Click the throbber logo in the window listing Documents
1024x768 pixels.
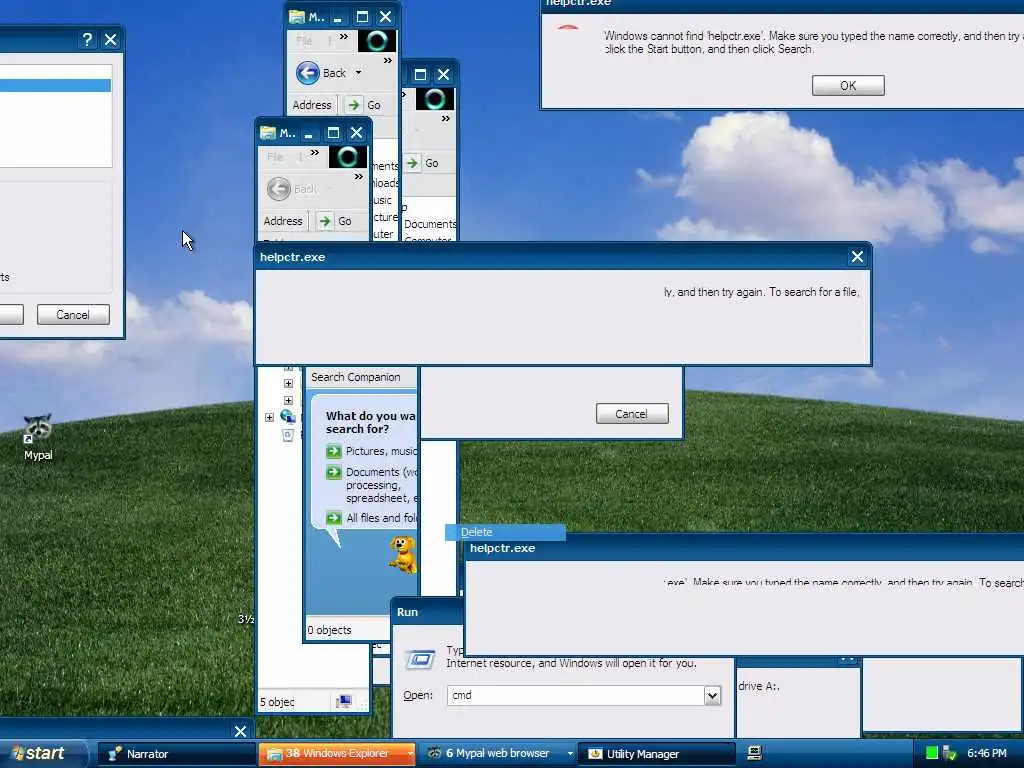(435, 99)
